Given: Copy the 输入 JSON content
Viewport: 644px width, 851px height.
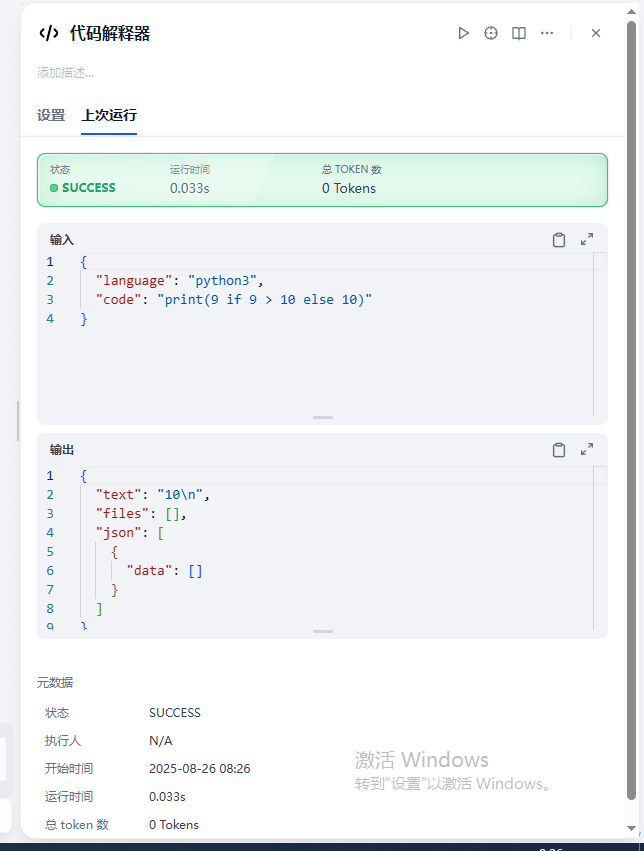Looking at the screenshot, I should tap(559, 240).
